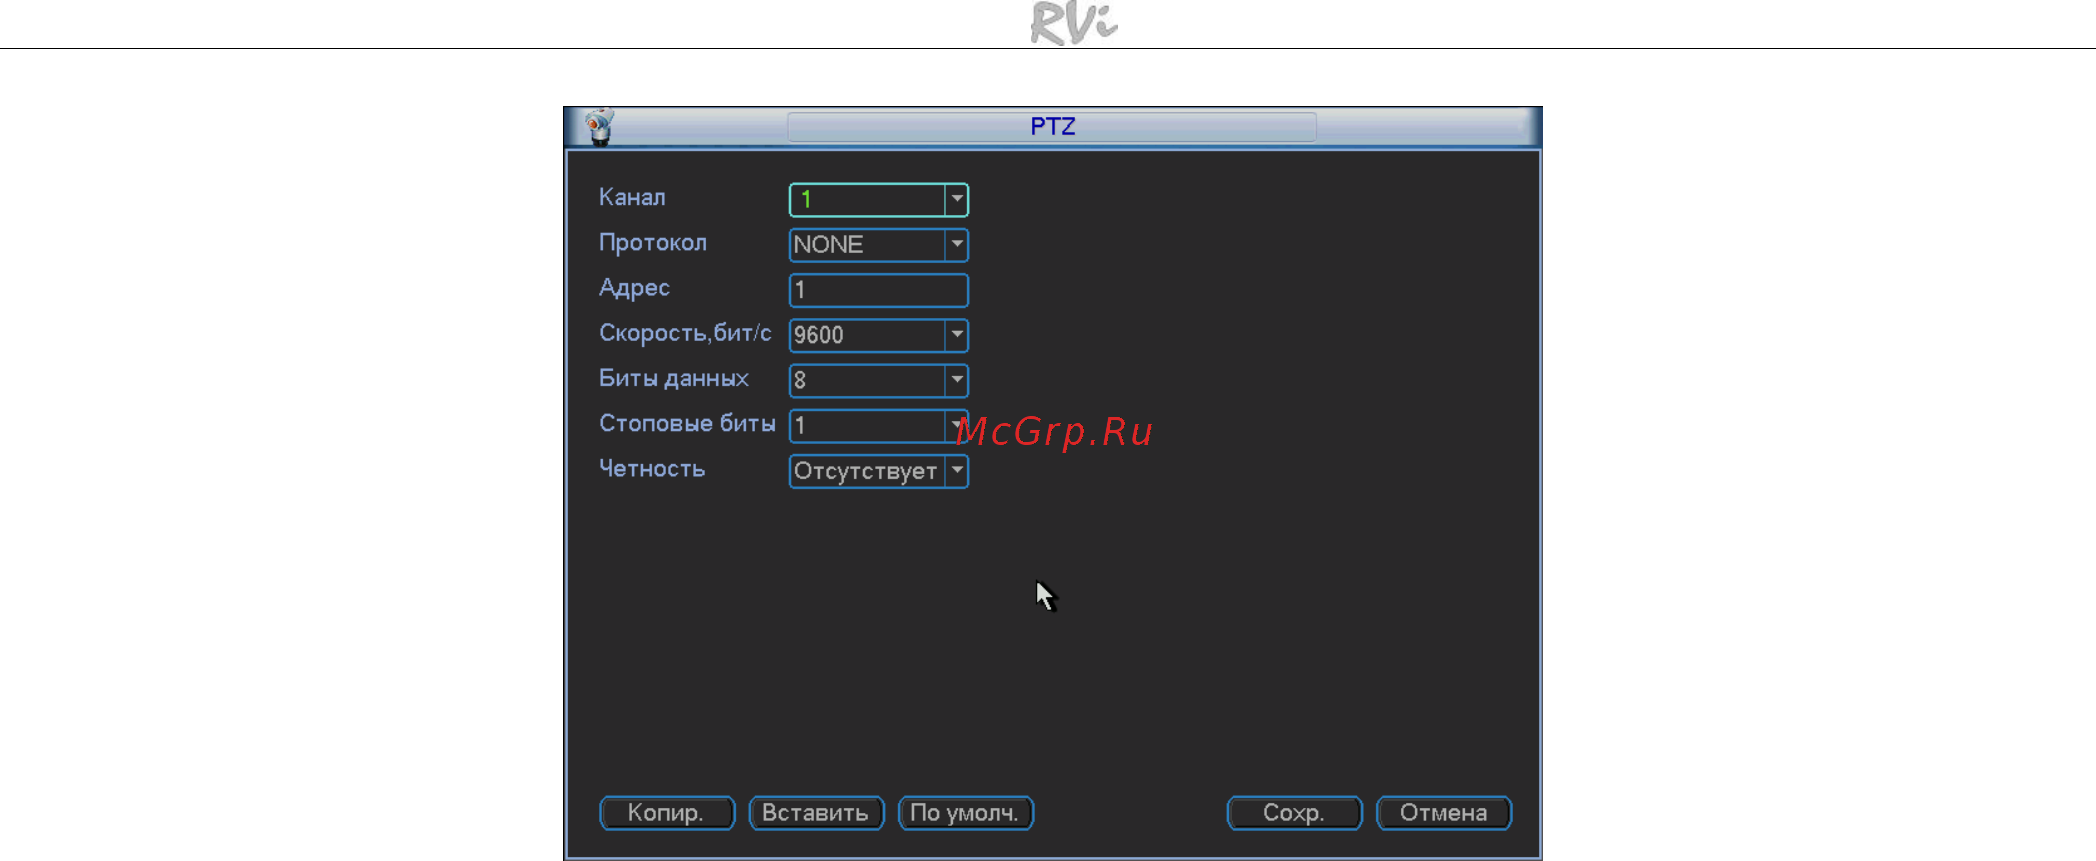
Task: Click the По умолч. button
Action: (x=965, y=813)
